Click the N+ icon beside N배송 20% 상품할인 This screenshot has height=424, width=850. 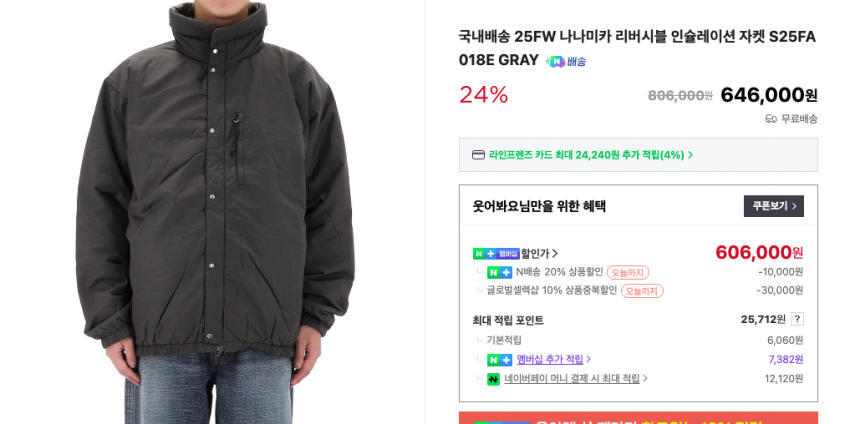click(x=499, y=273)
